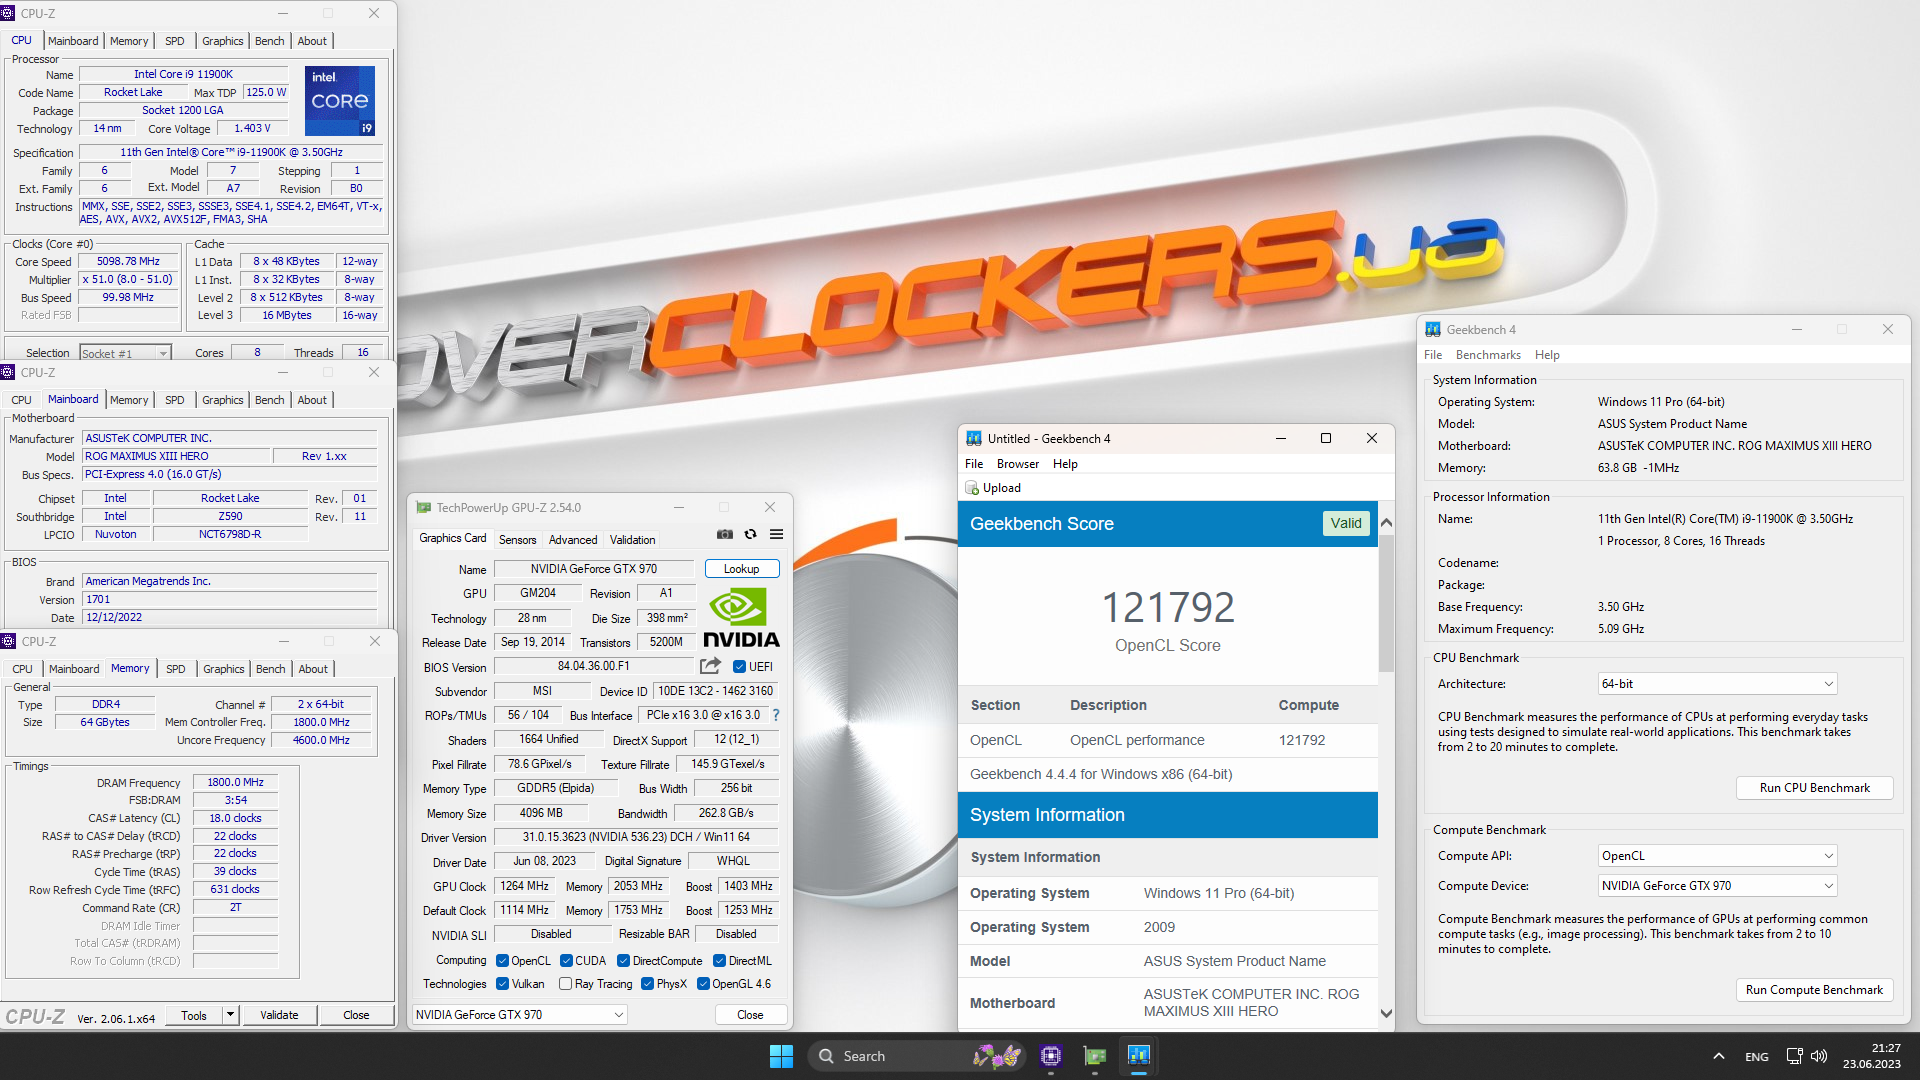Image resolution: width=1920 pixels, height=1080 pixels.
Task: Minimize the TechPowerUp GPU-Z window
Action: [x=678, y=507]
